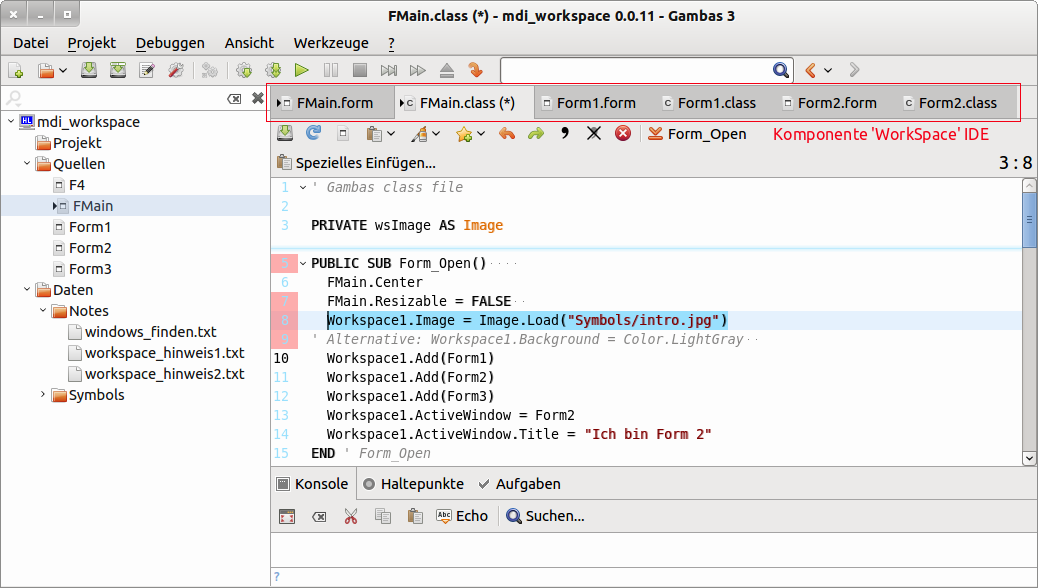Expand the Symbols folder in project tree
Screen dimensions: 1038x588
click(x=43, y=395)
